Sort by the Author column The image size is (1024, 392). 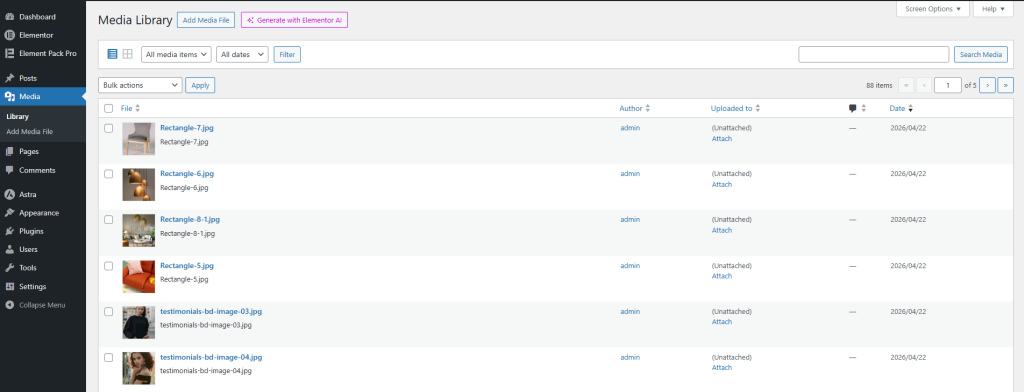coord(634,108)
